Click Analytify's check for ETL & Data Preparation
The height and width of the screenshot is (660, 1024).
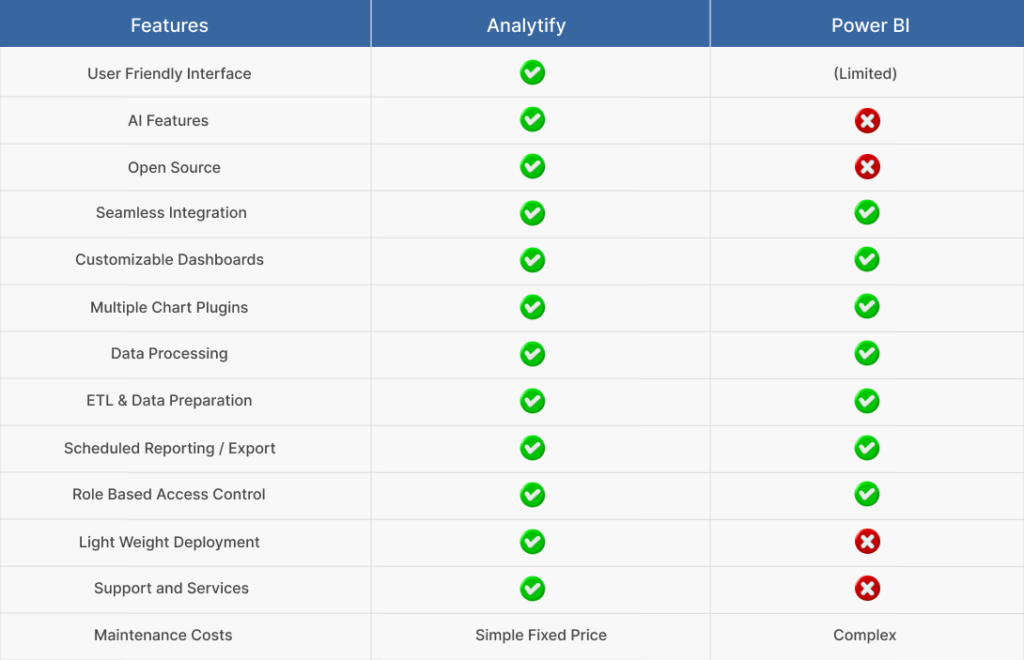(532, 401)
